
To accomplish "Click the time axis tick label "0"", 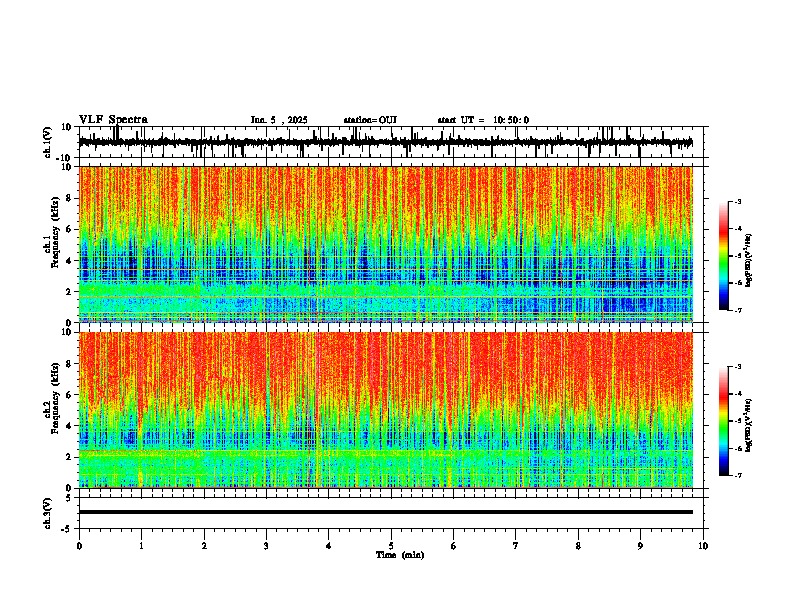I will (x=79, y=546).
